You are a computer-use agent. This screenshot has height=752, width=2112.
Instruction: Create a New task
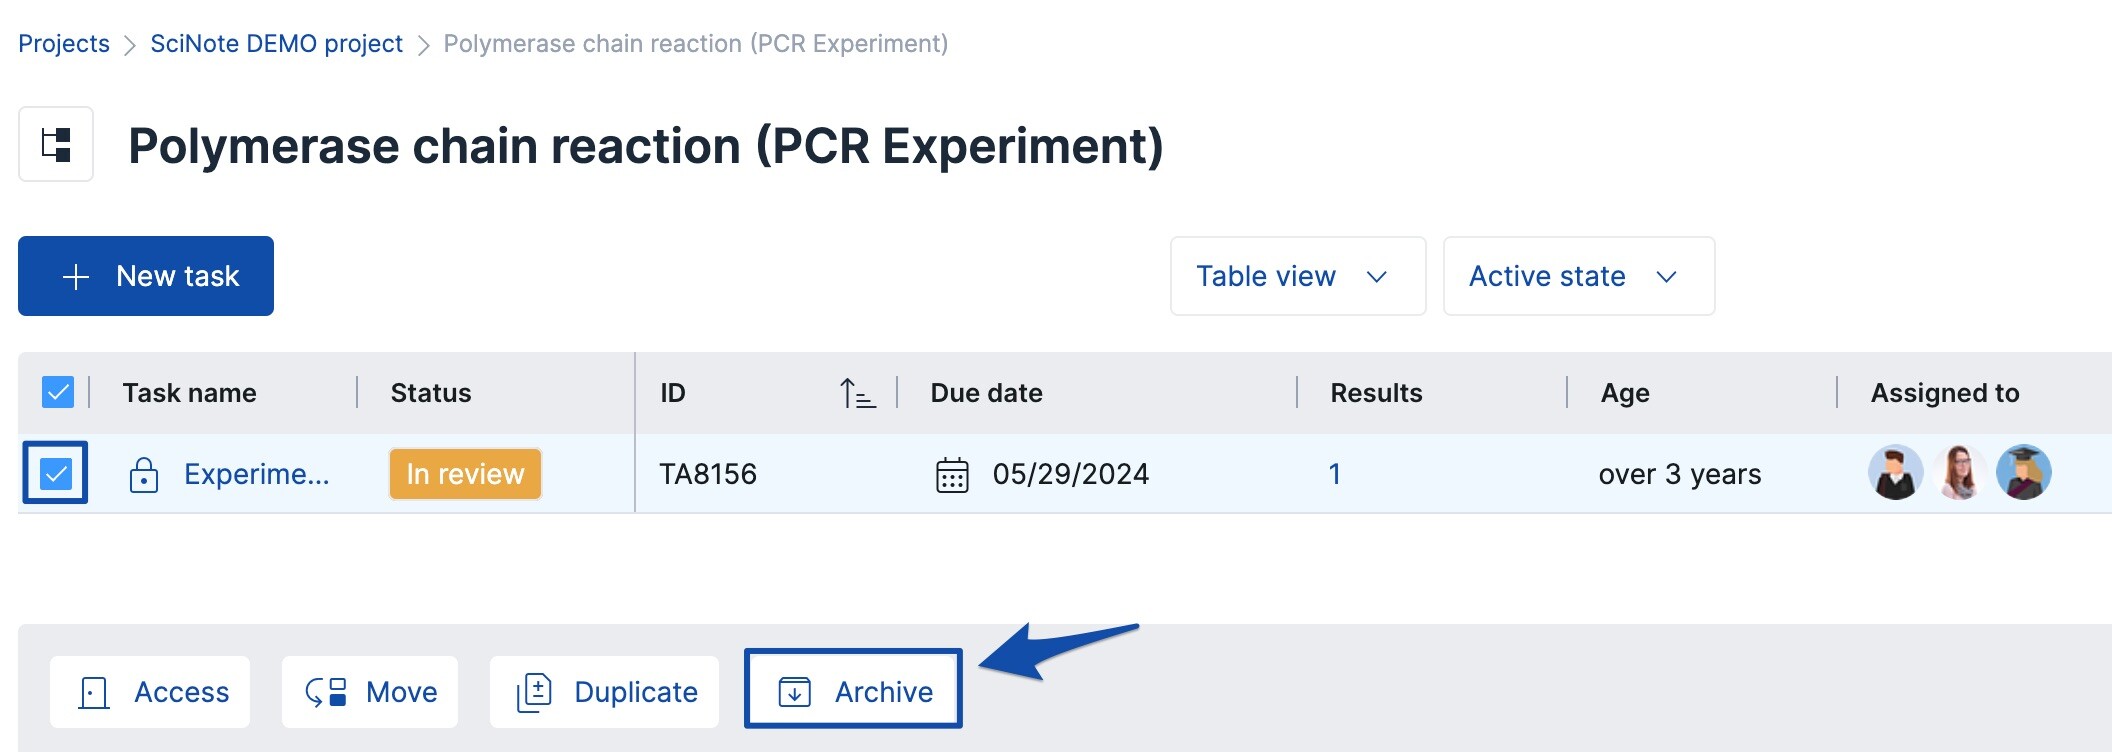click(x=146, y=276)
